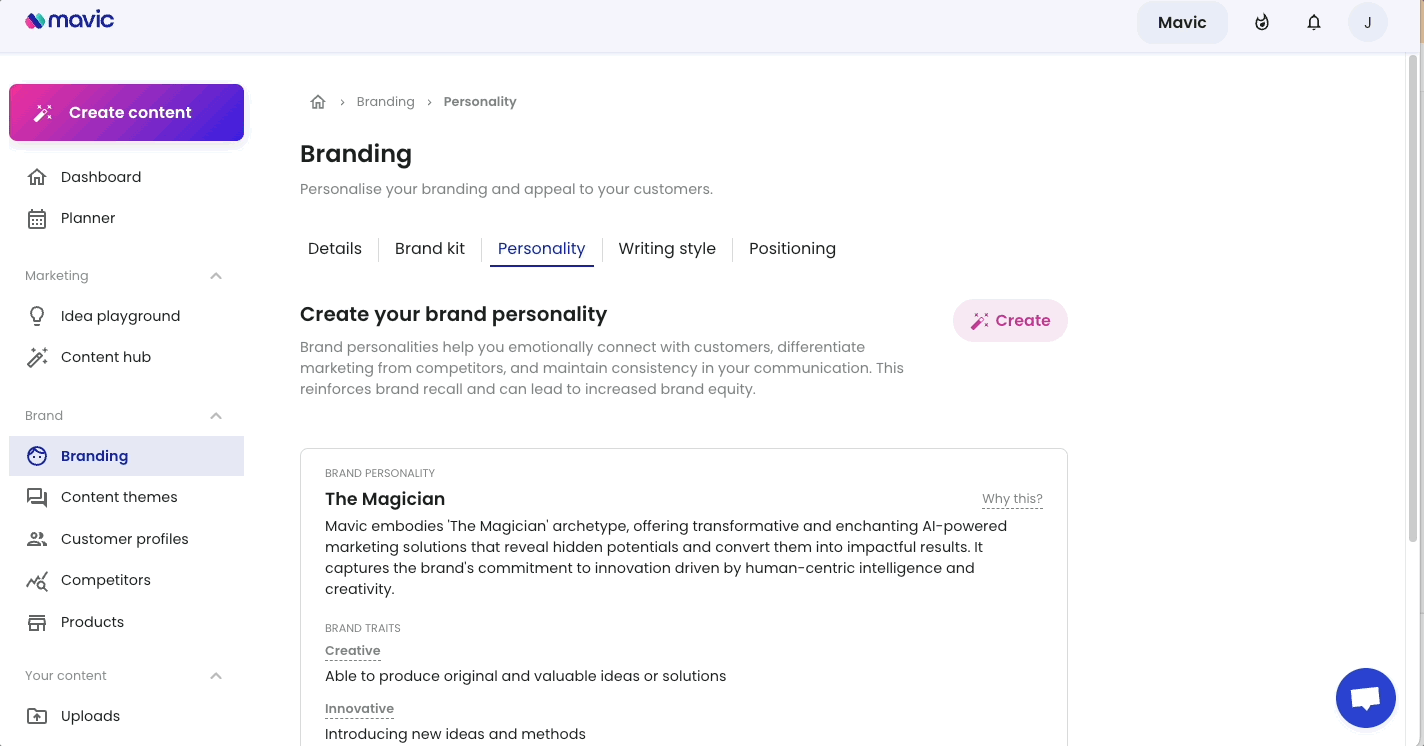Click the page vertical scrollbar
Screen dimensions: 1424x746
[1413, 300]
